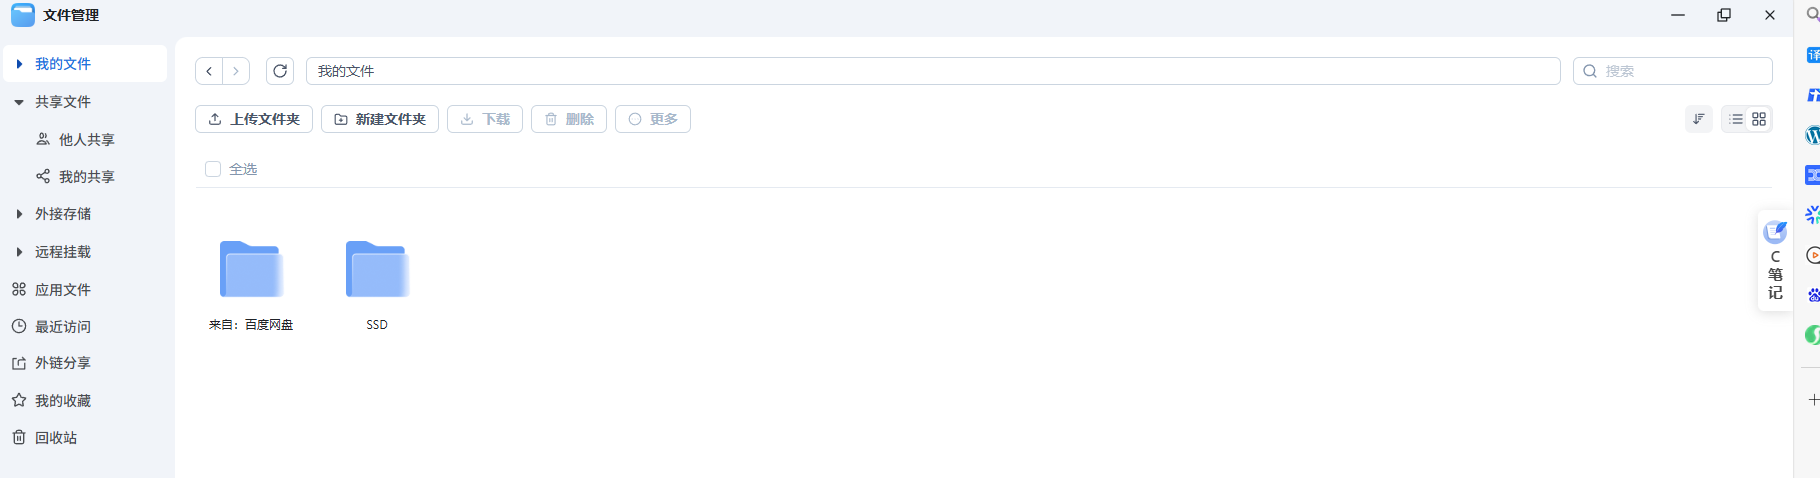The height and width of the screenshot is (478, 1820).
Task: Click the refresh icon beside the path bar
Action: tap(280, 71)
